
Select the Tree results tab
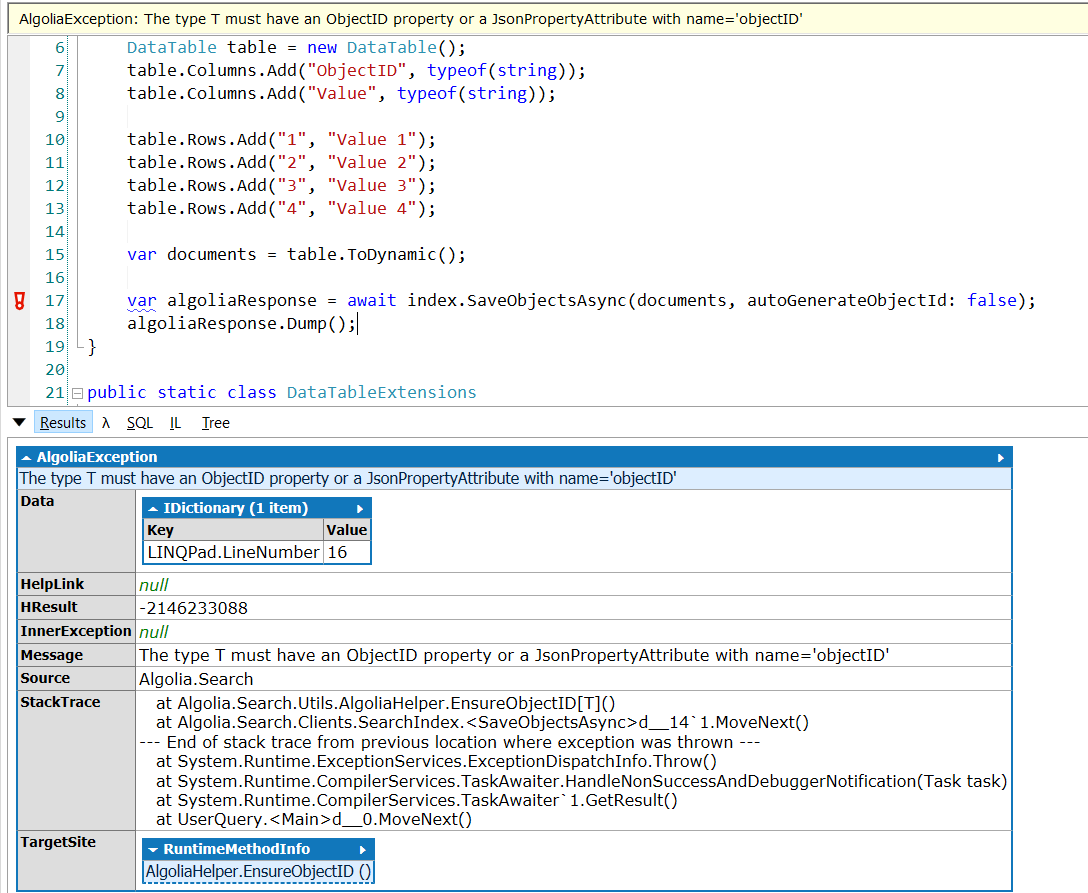215,422
